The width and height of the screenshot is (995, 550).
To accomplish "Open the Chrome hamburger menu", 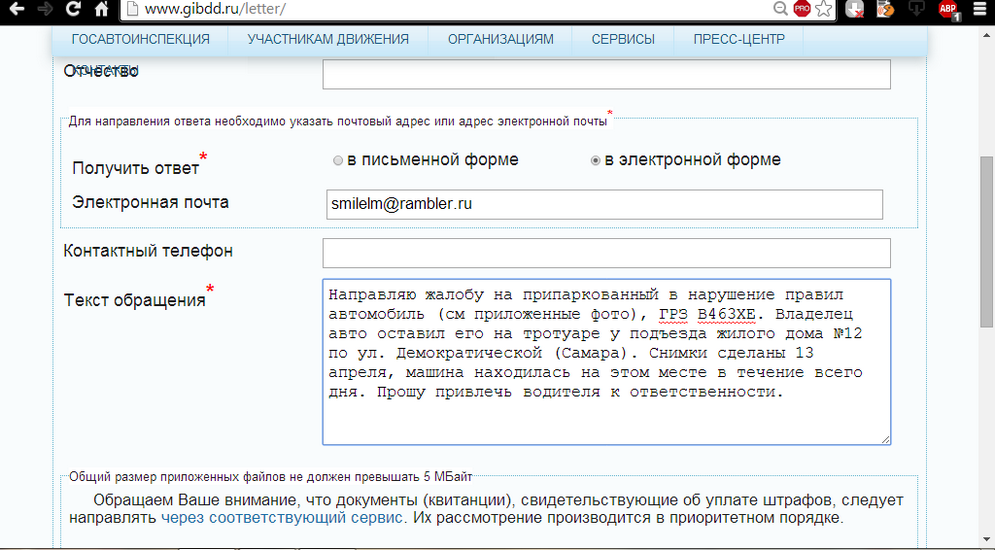I will click(x=980, y=10).
